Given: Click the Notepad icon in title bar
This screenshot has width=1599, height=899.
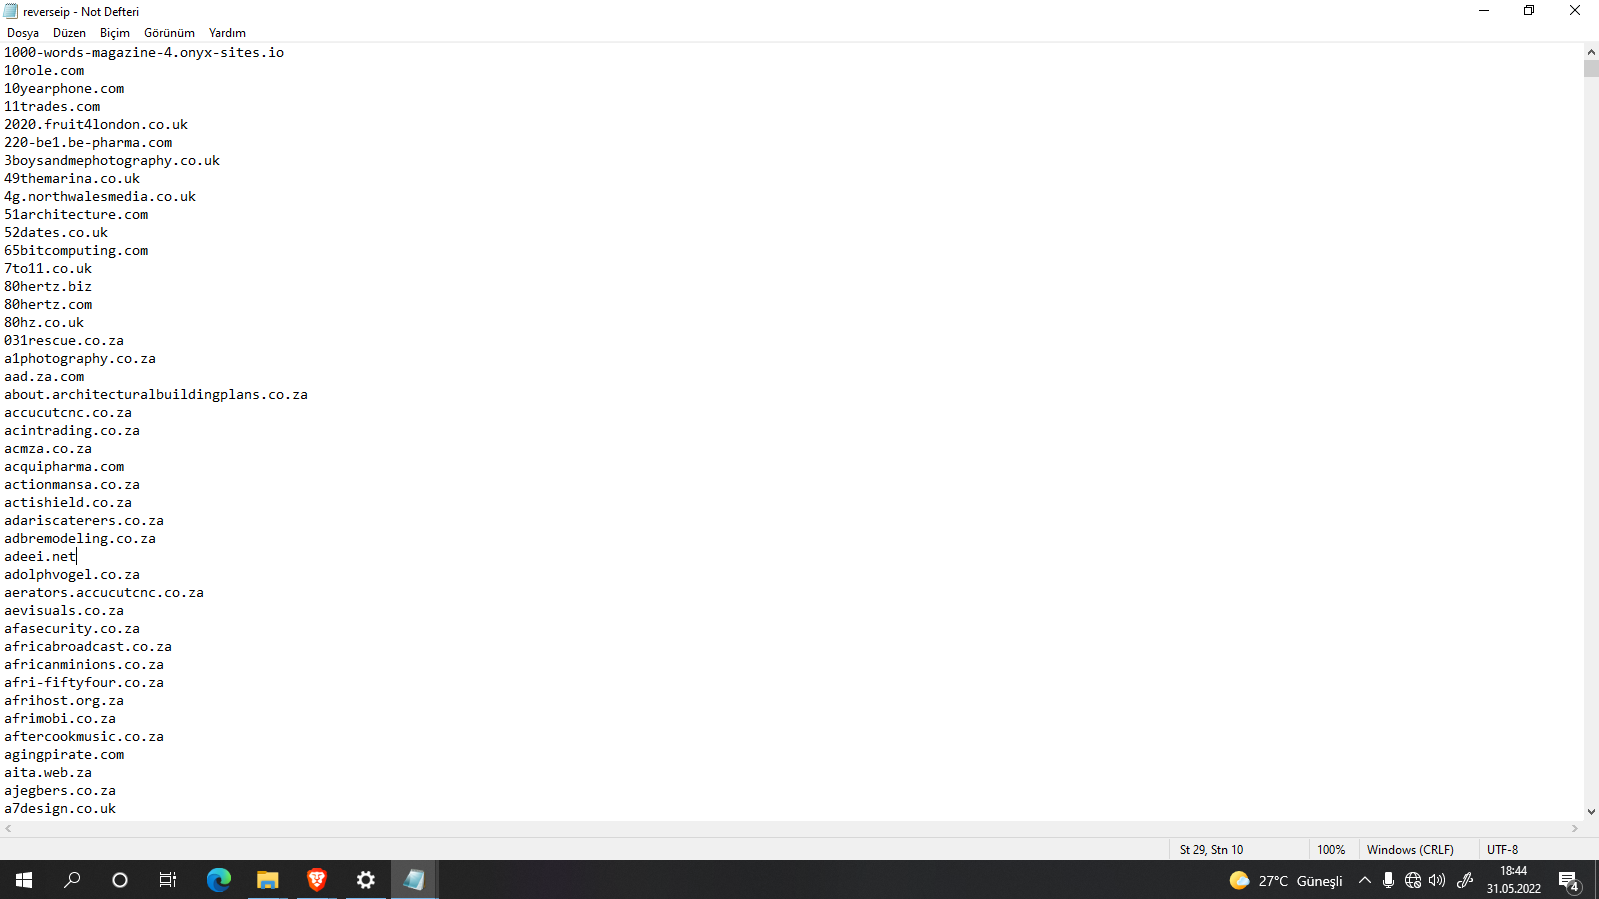Looking at the screenshot, I should [11, 12].
